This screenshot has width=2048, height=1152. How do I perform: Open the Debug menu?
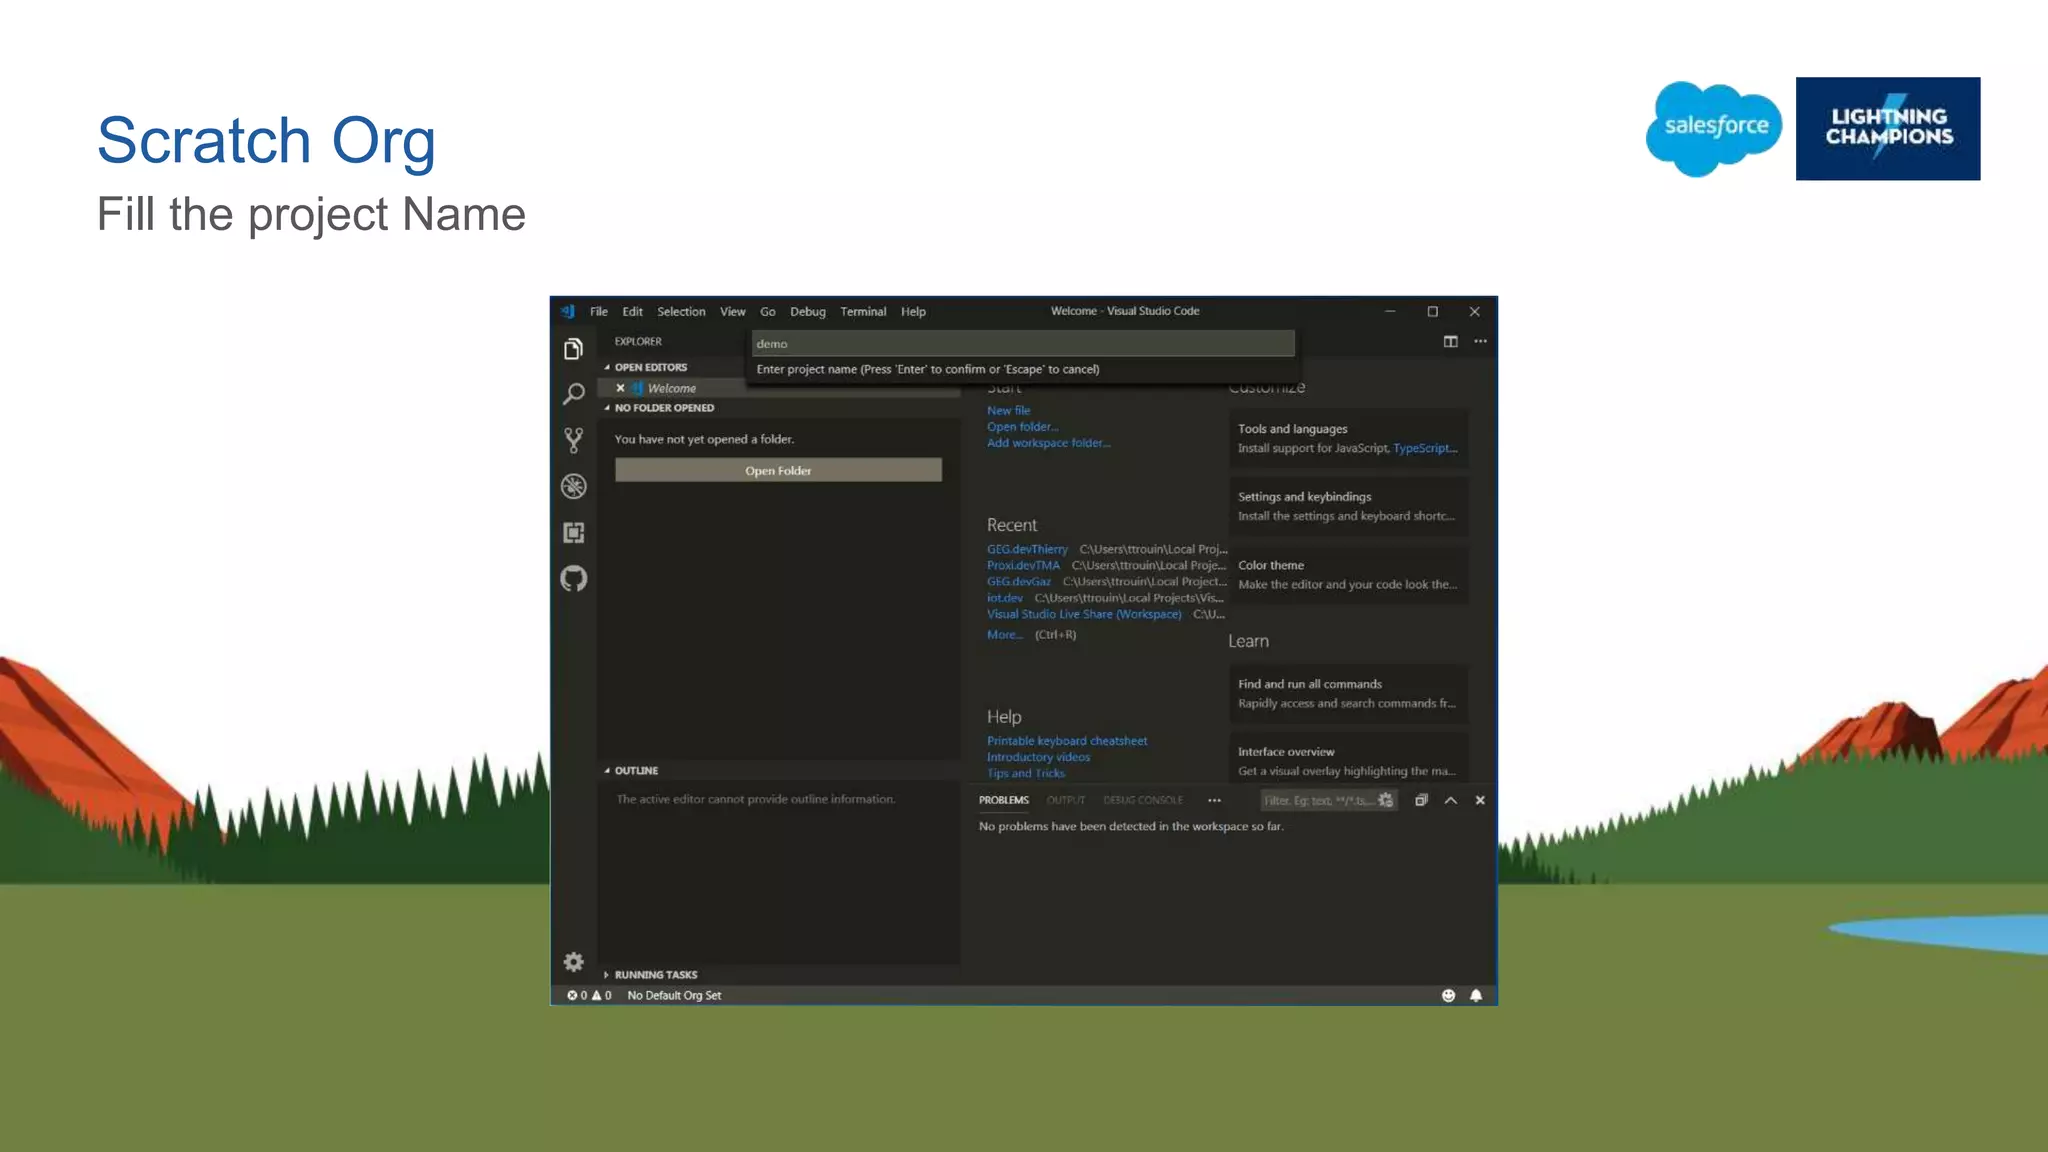807,311
